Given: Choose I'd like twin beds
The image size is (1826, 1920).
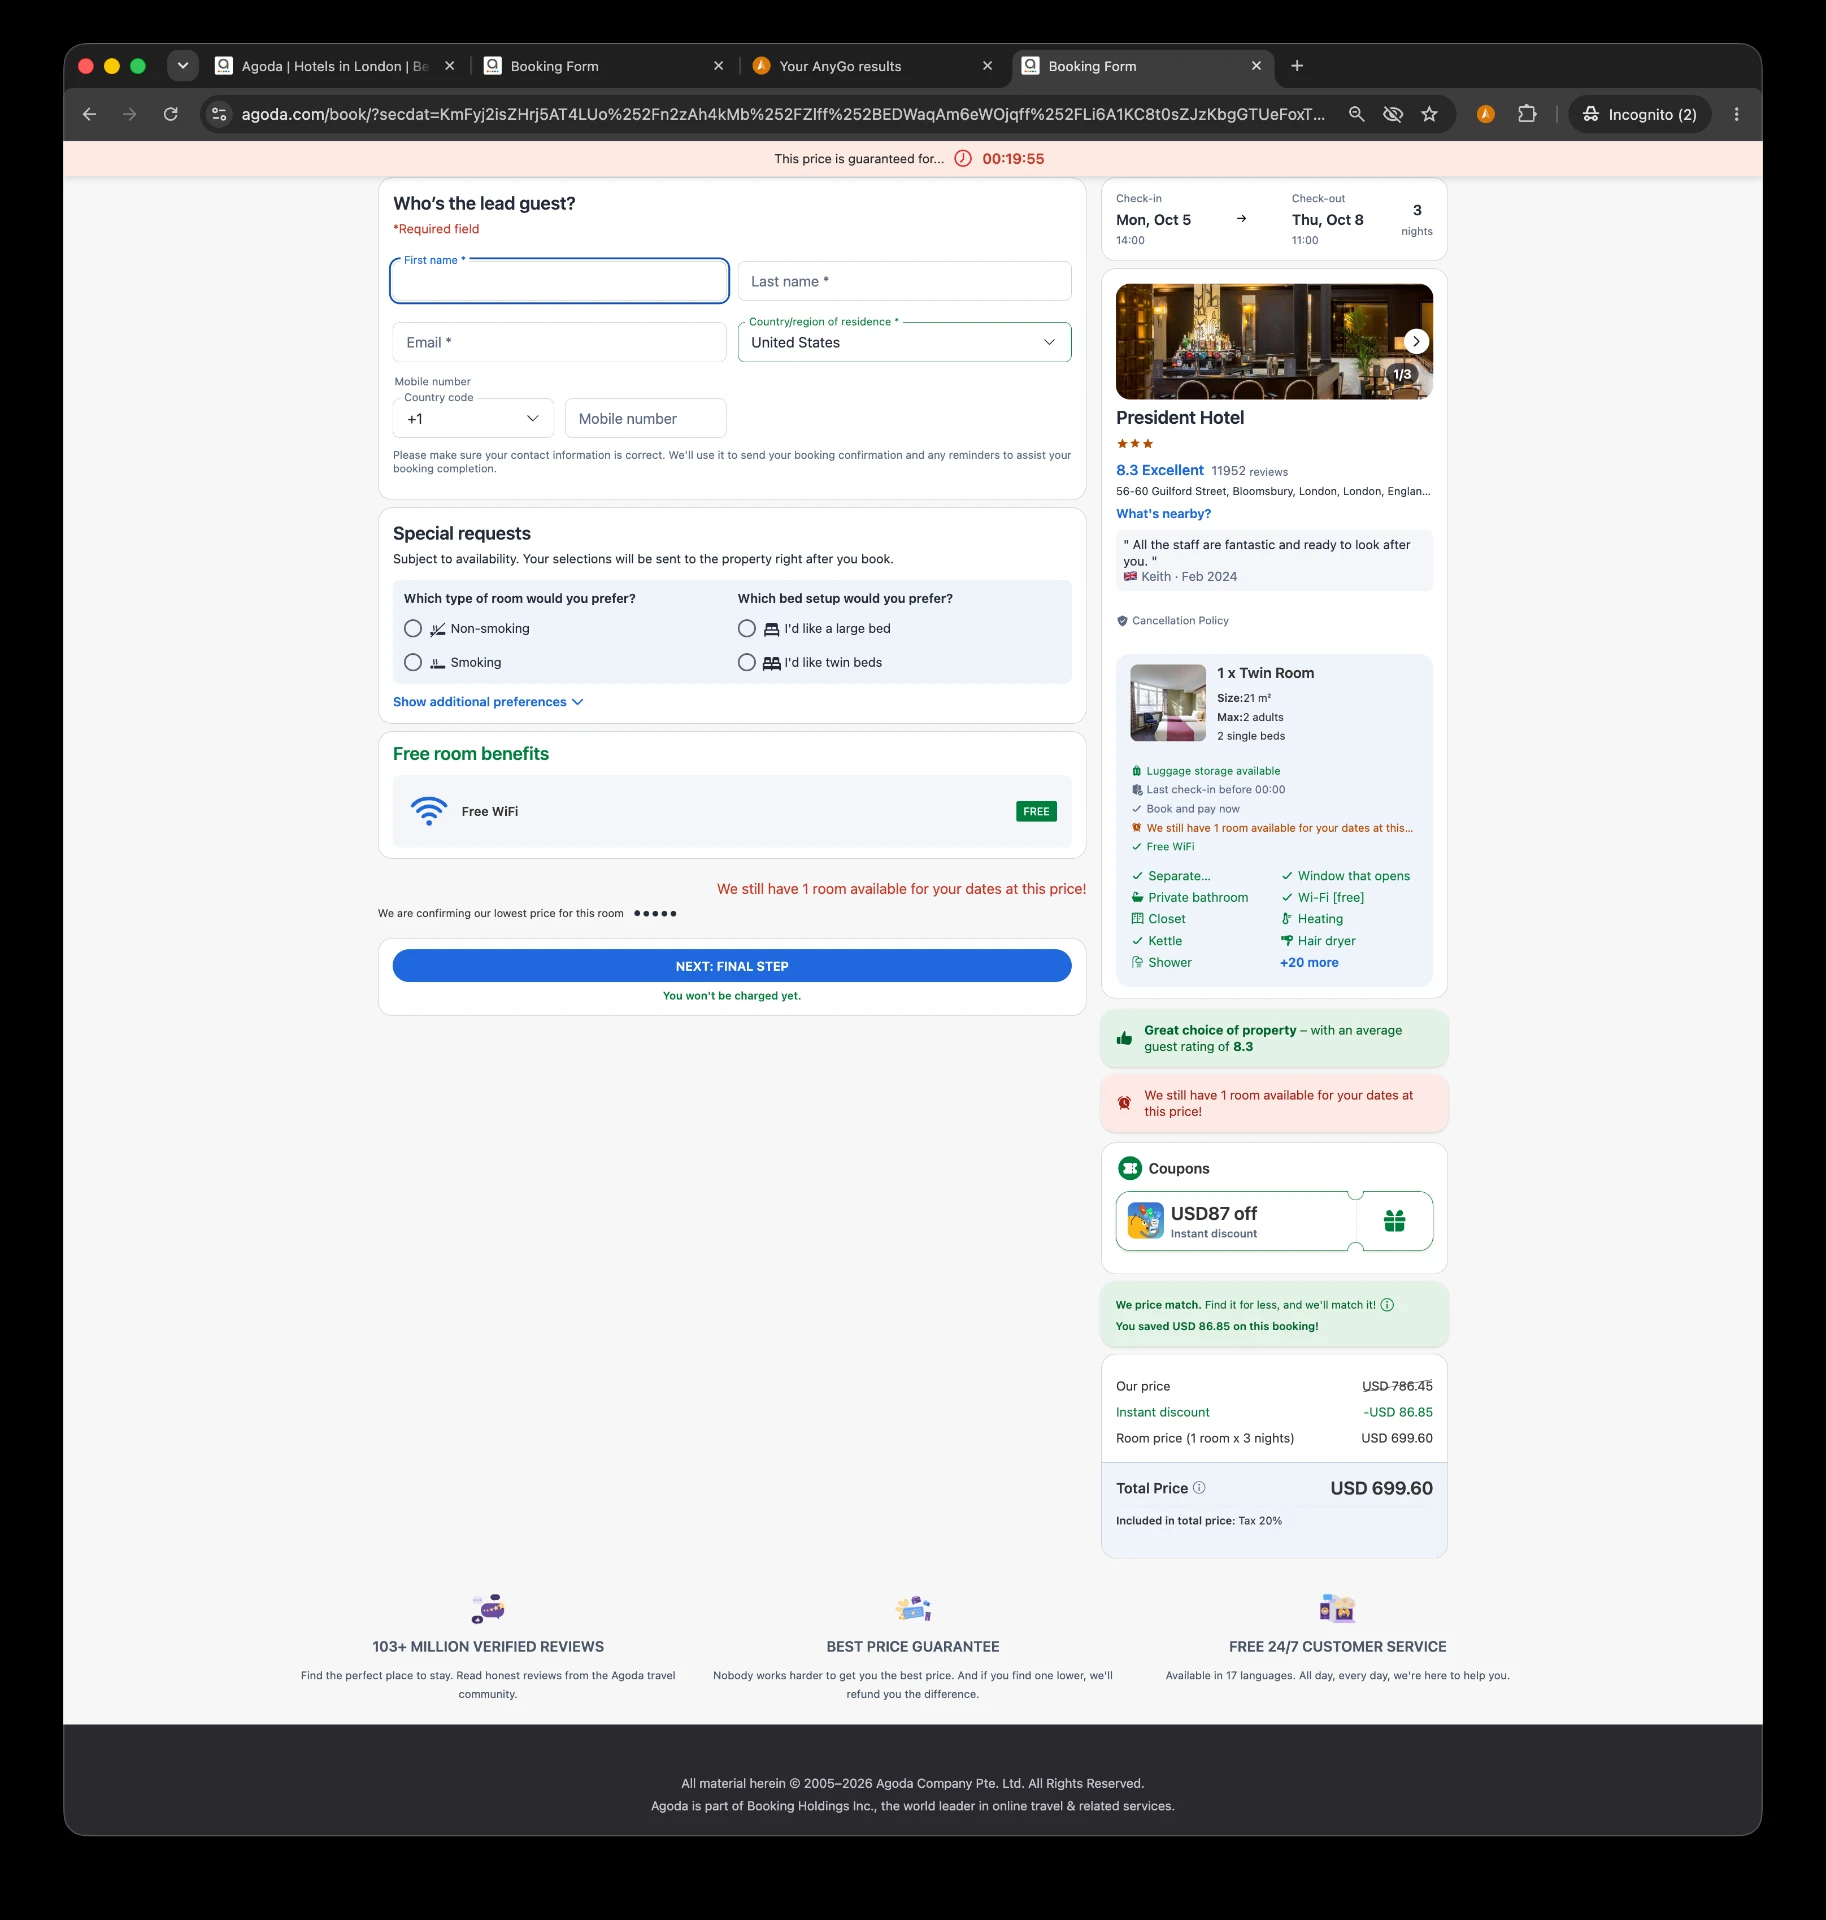Looking at the screenshot, I should [747, 663].
